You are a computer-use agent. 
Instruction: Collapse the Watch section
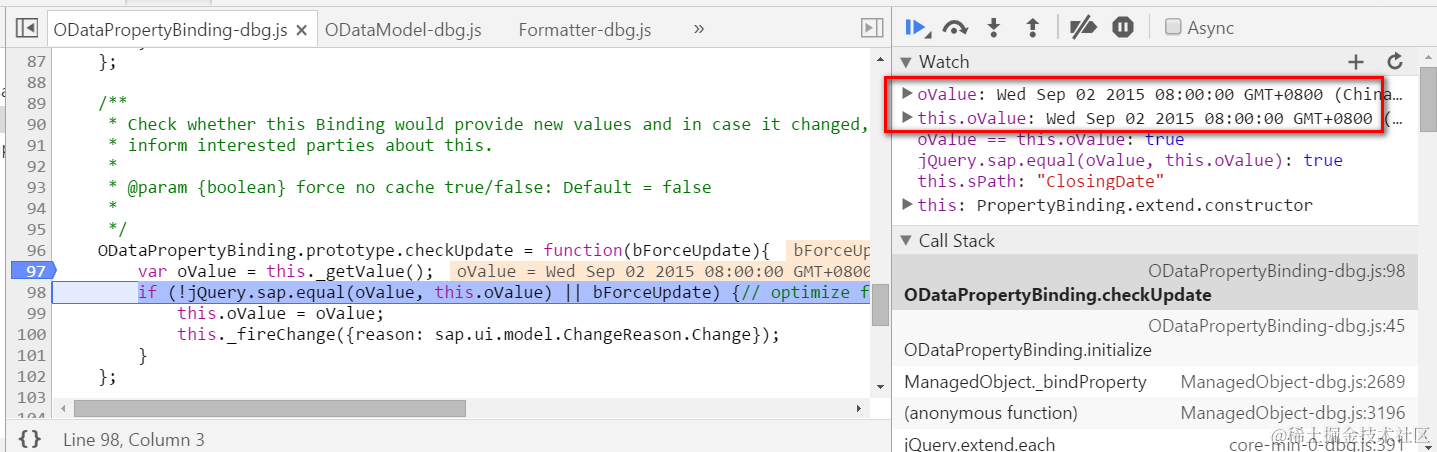[906, 62]
